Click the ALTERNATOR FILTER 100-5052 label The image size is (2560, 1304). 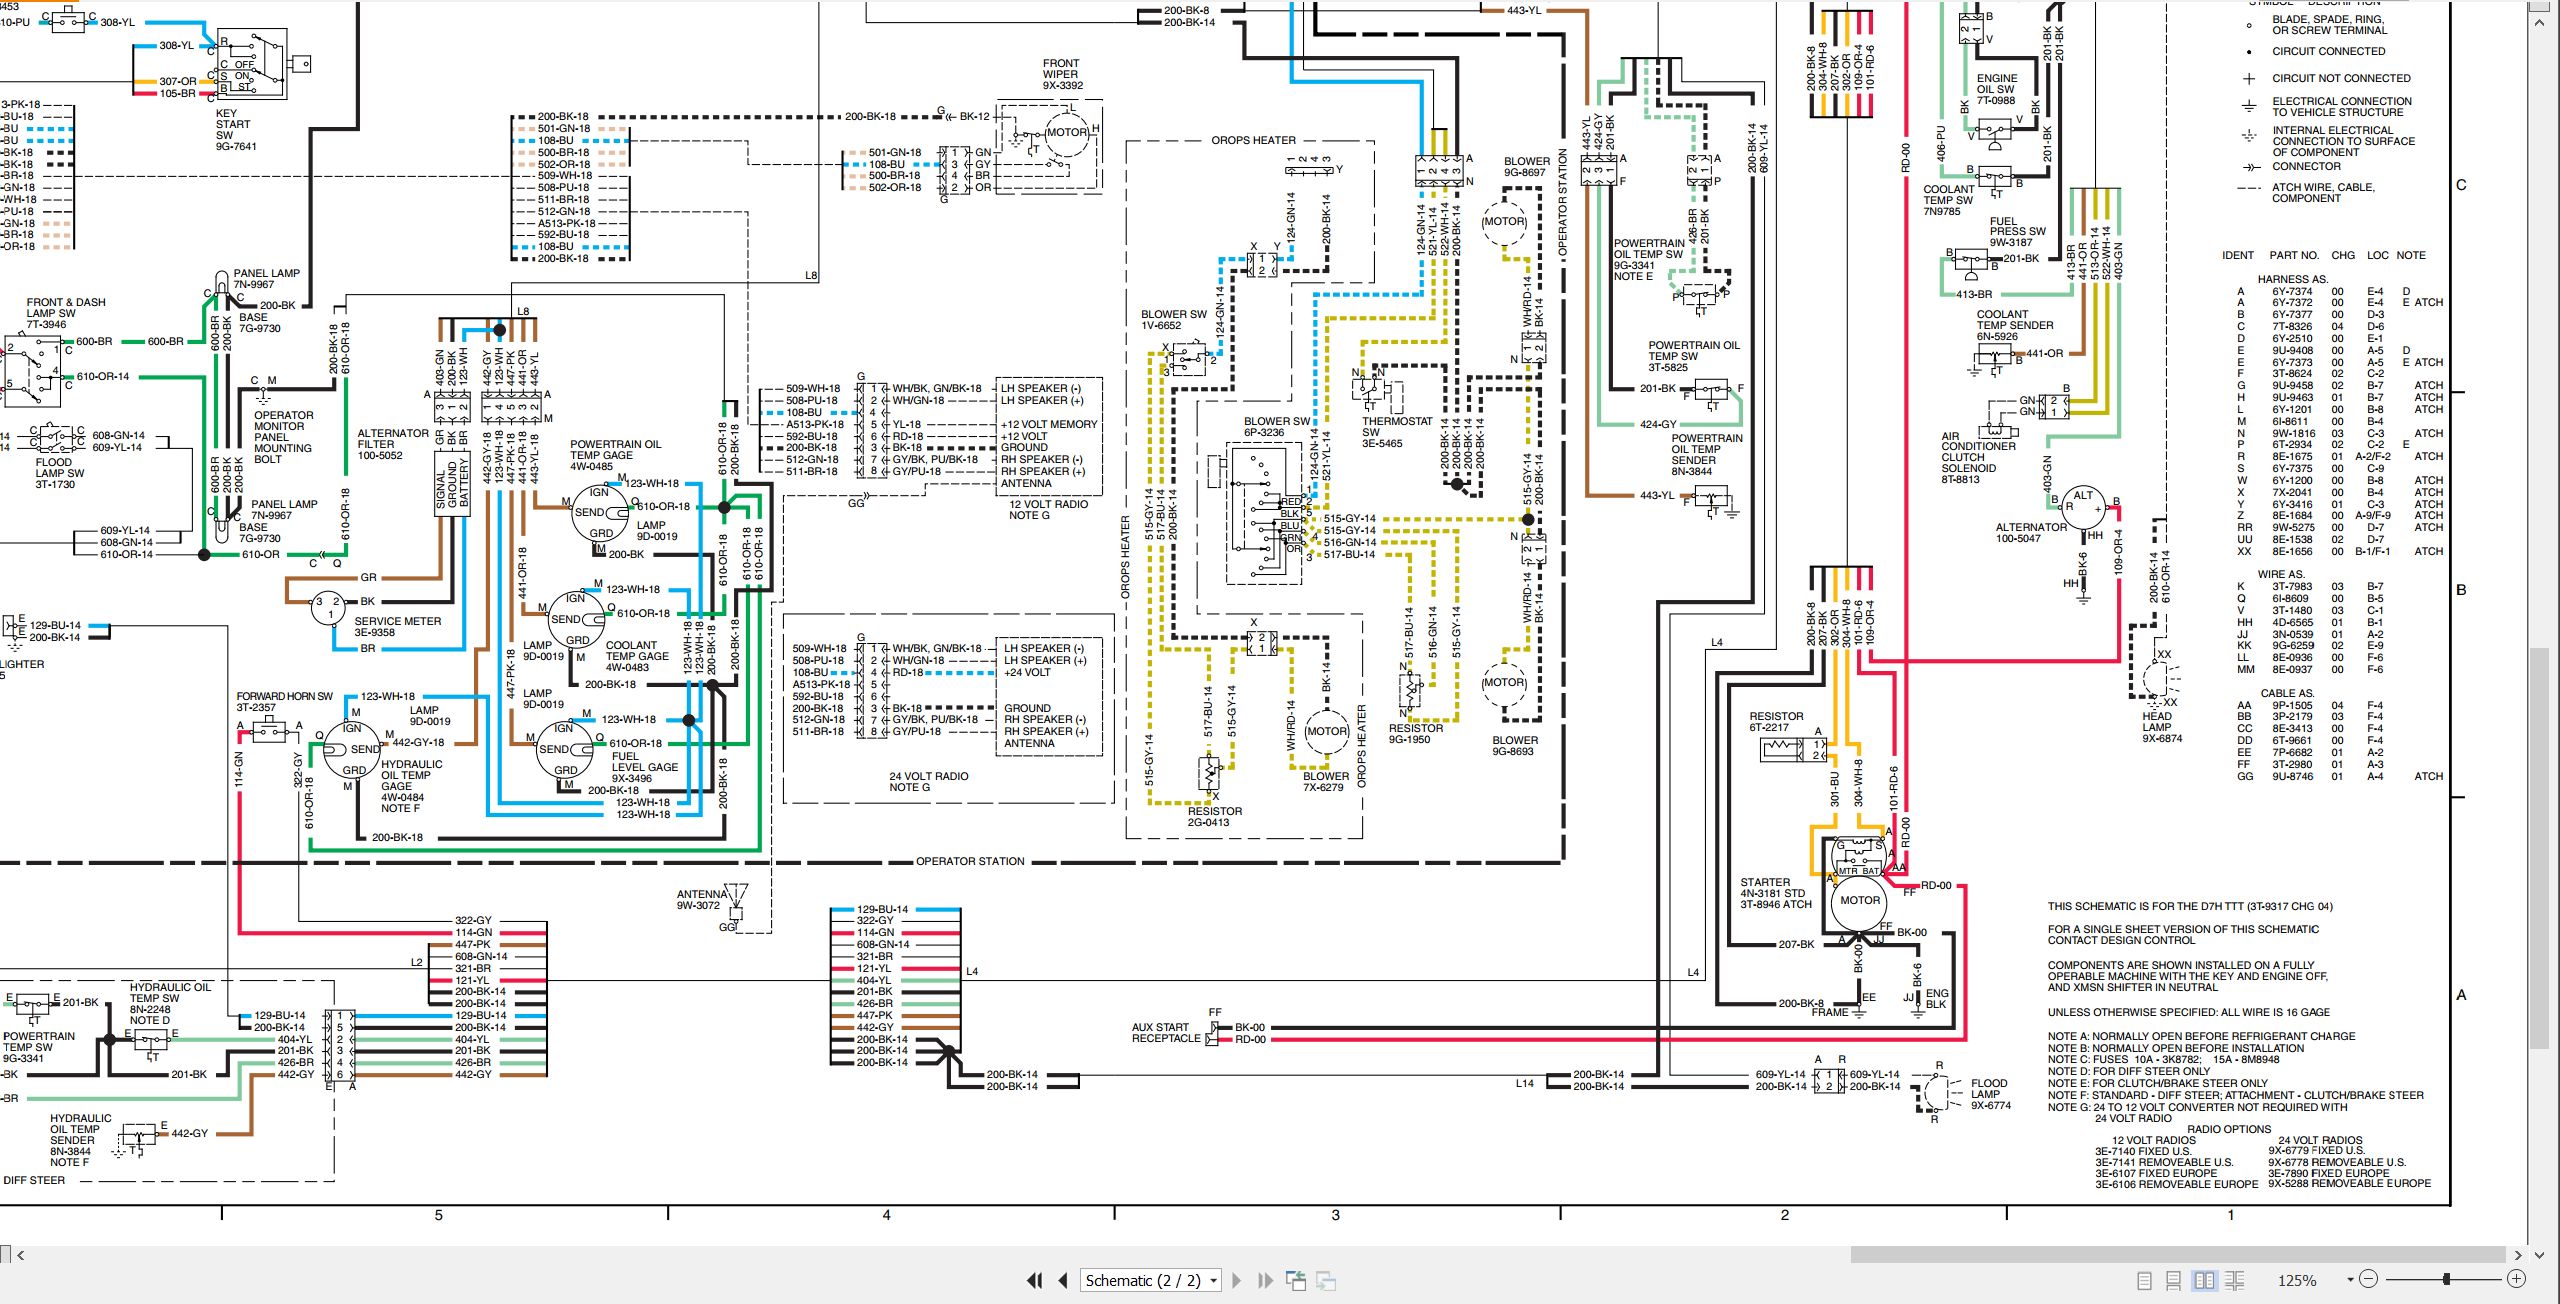393,444
